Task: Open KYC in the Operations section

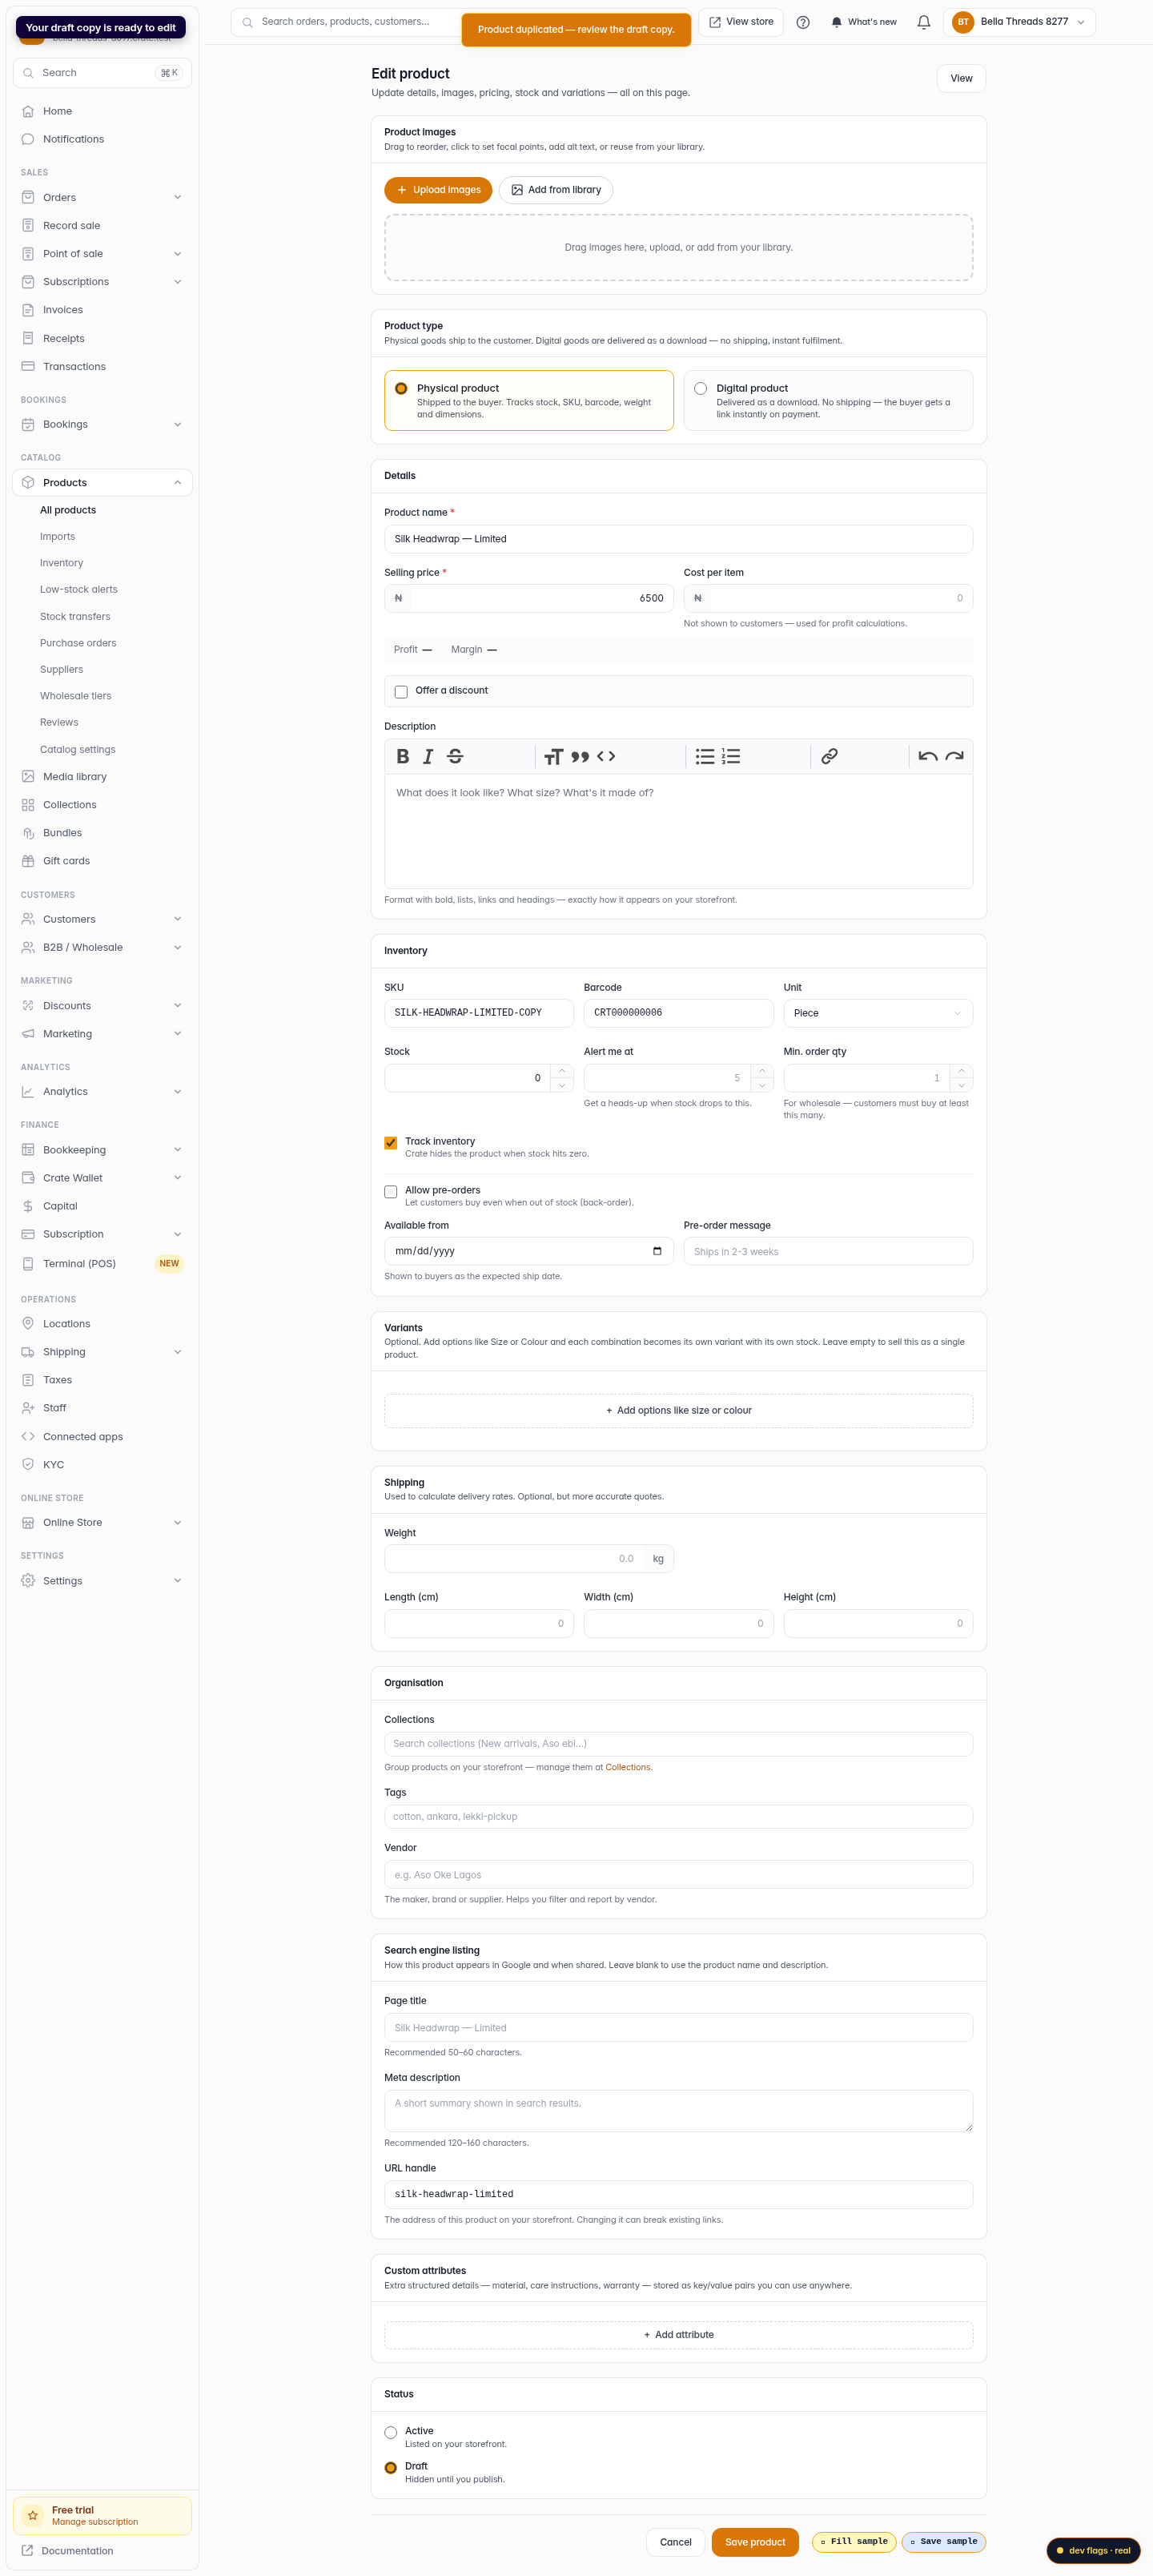Action: click(102, 1464)
